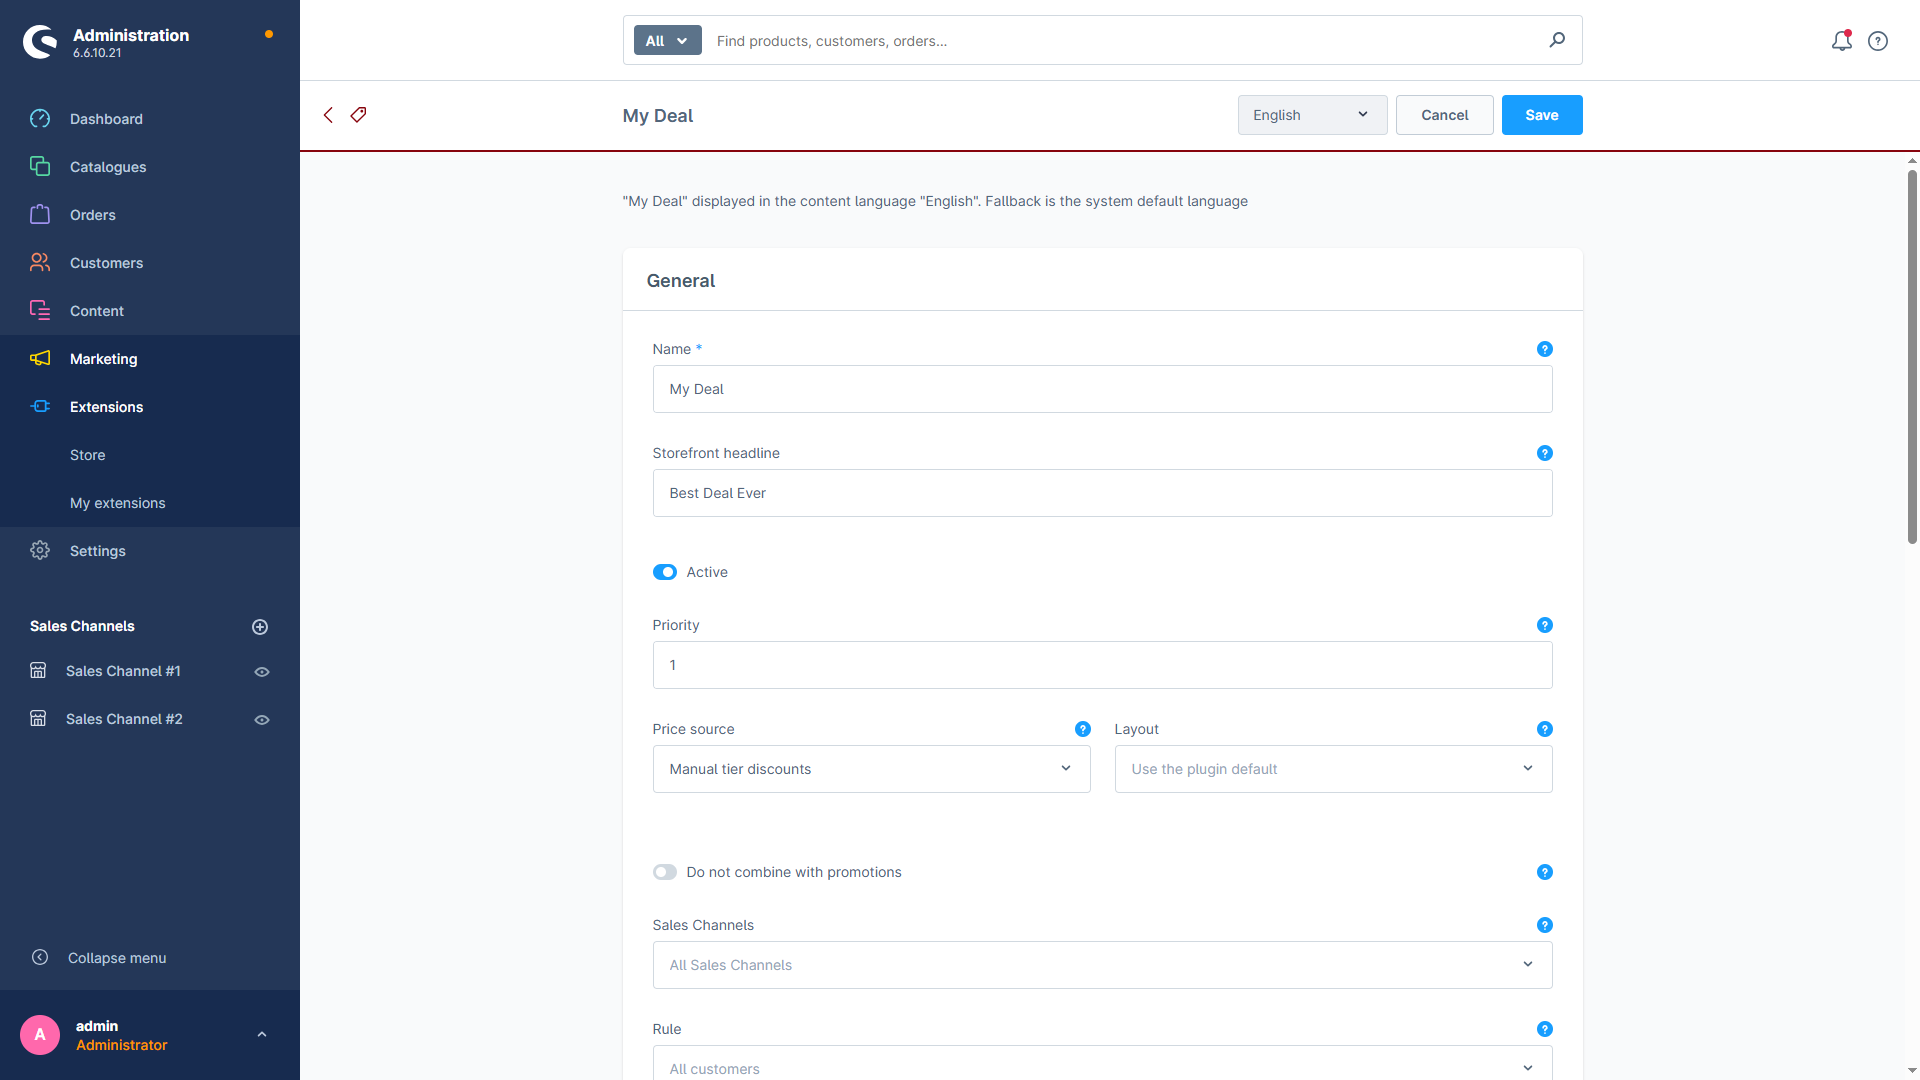Viewport: 1920px width, 1080px height.
Task: Click the tag icon beside back arrow
Action: pyautogui.click(x=358, y=115)
